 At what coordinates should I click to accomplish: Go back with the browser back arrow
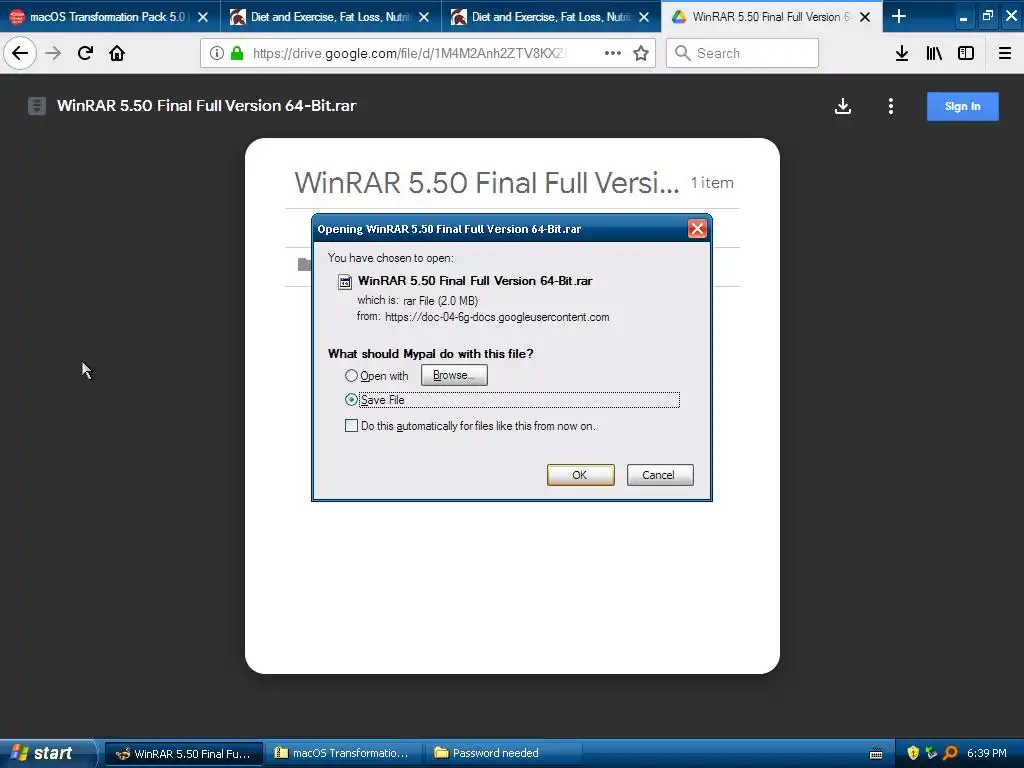(20, 53)
